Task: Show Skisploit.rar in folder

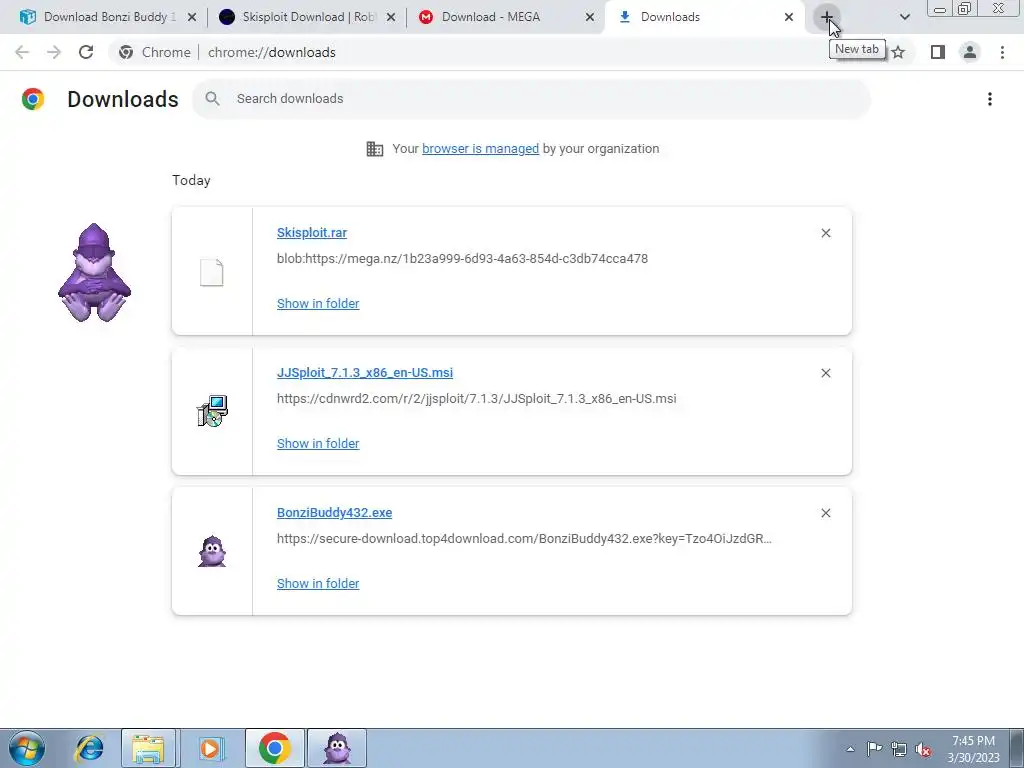Action: pos(318,304)
